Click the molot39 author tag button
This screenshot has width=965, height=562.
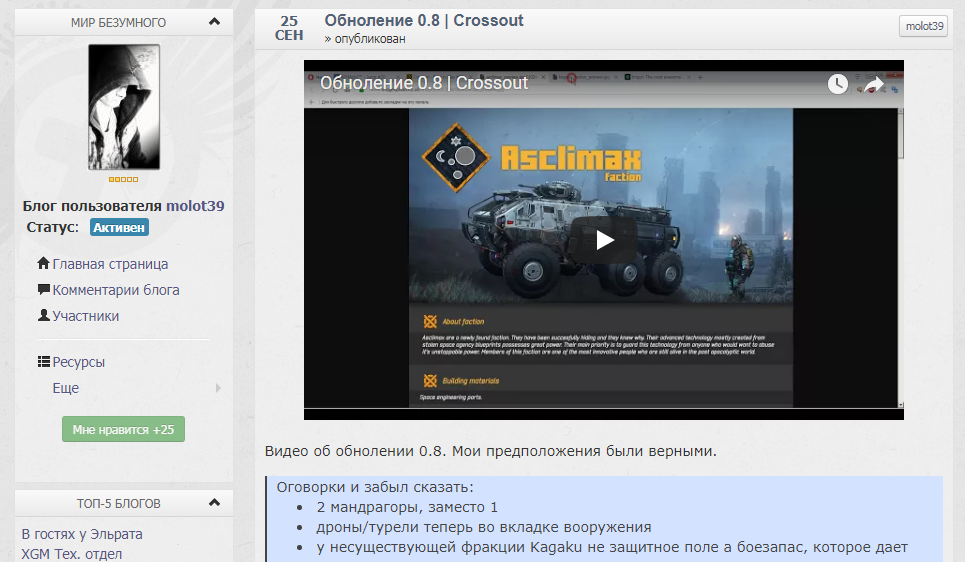[923, 26]
